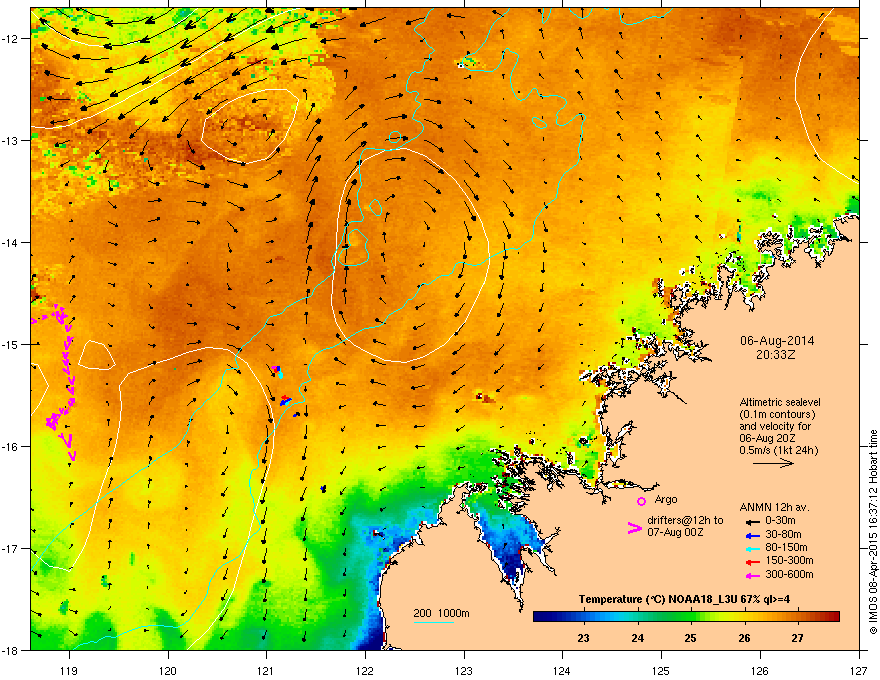Click the 0.5m/s velocity scale arrow
This screenshot has width=880, height=680.
tap(773, 463)
